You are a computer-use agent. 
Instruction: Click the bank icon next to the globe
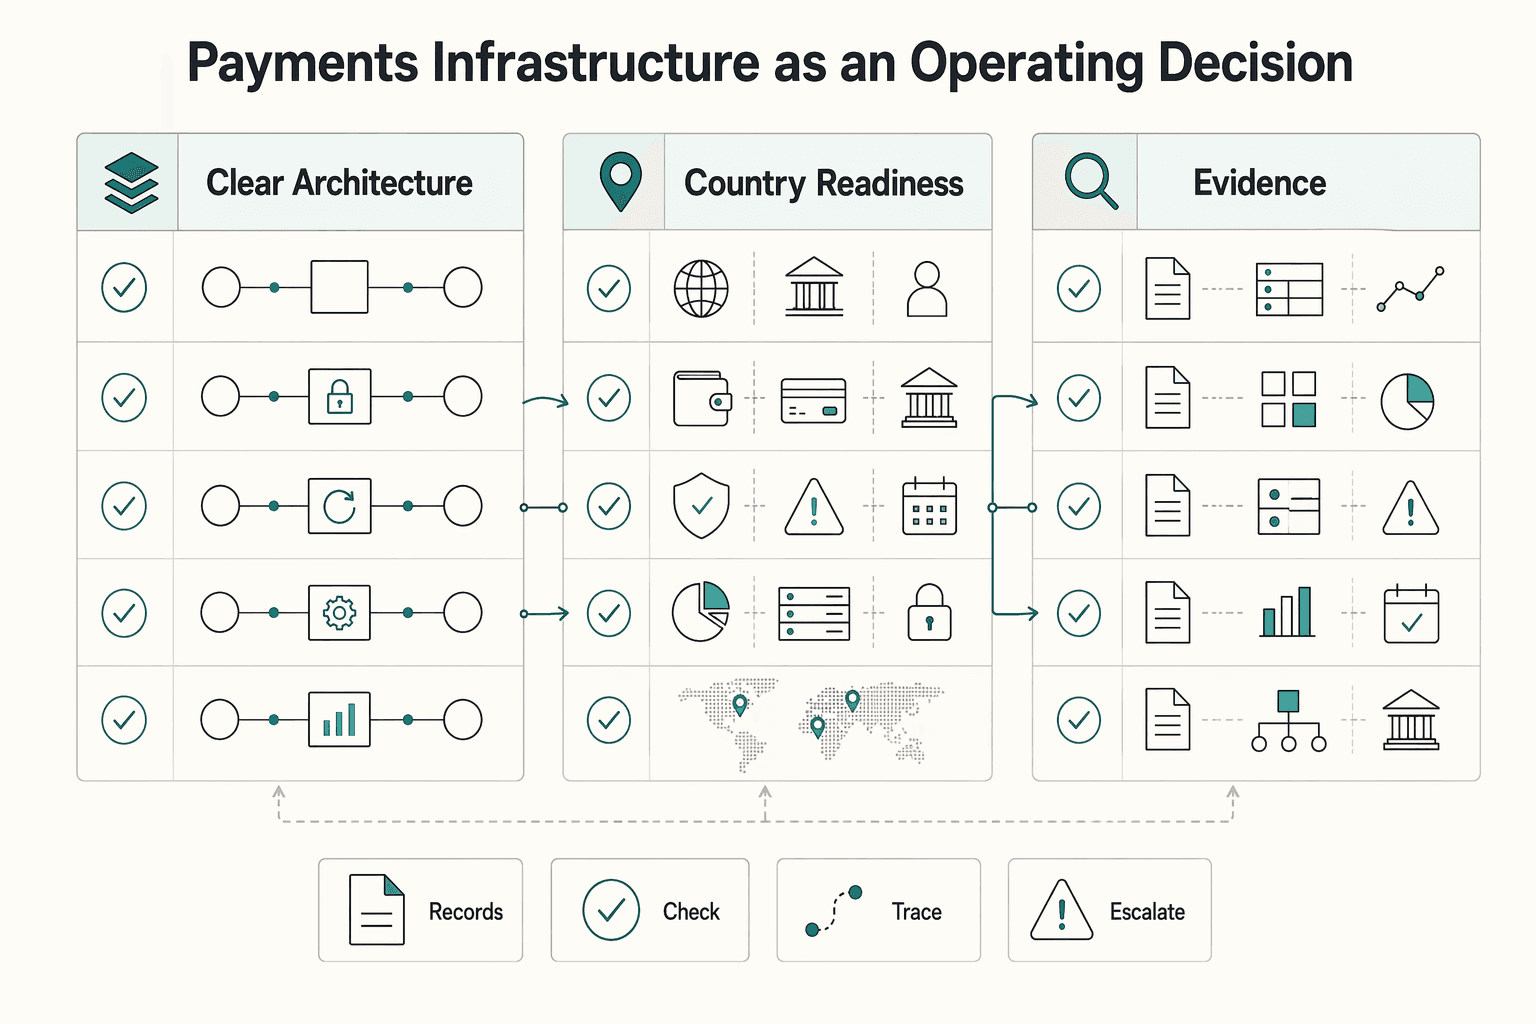(814, 287)
